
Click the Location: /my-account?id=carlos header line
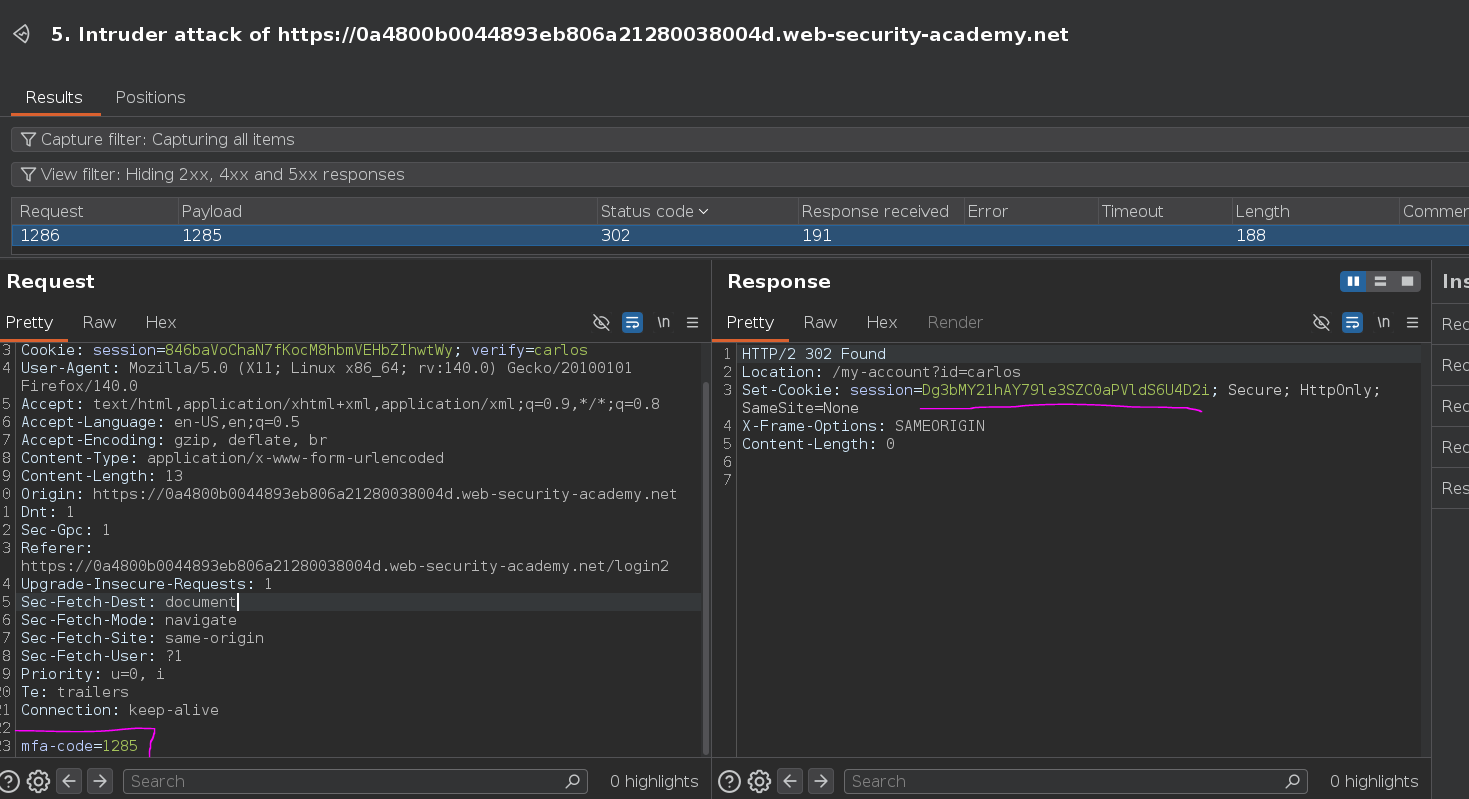pyautogui.click(x=881, y=372)
